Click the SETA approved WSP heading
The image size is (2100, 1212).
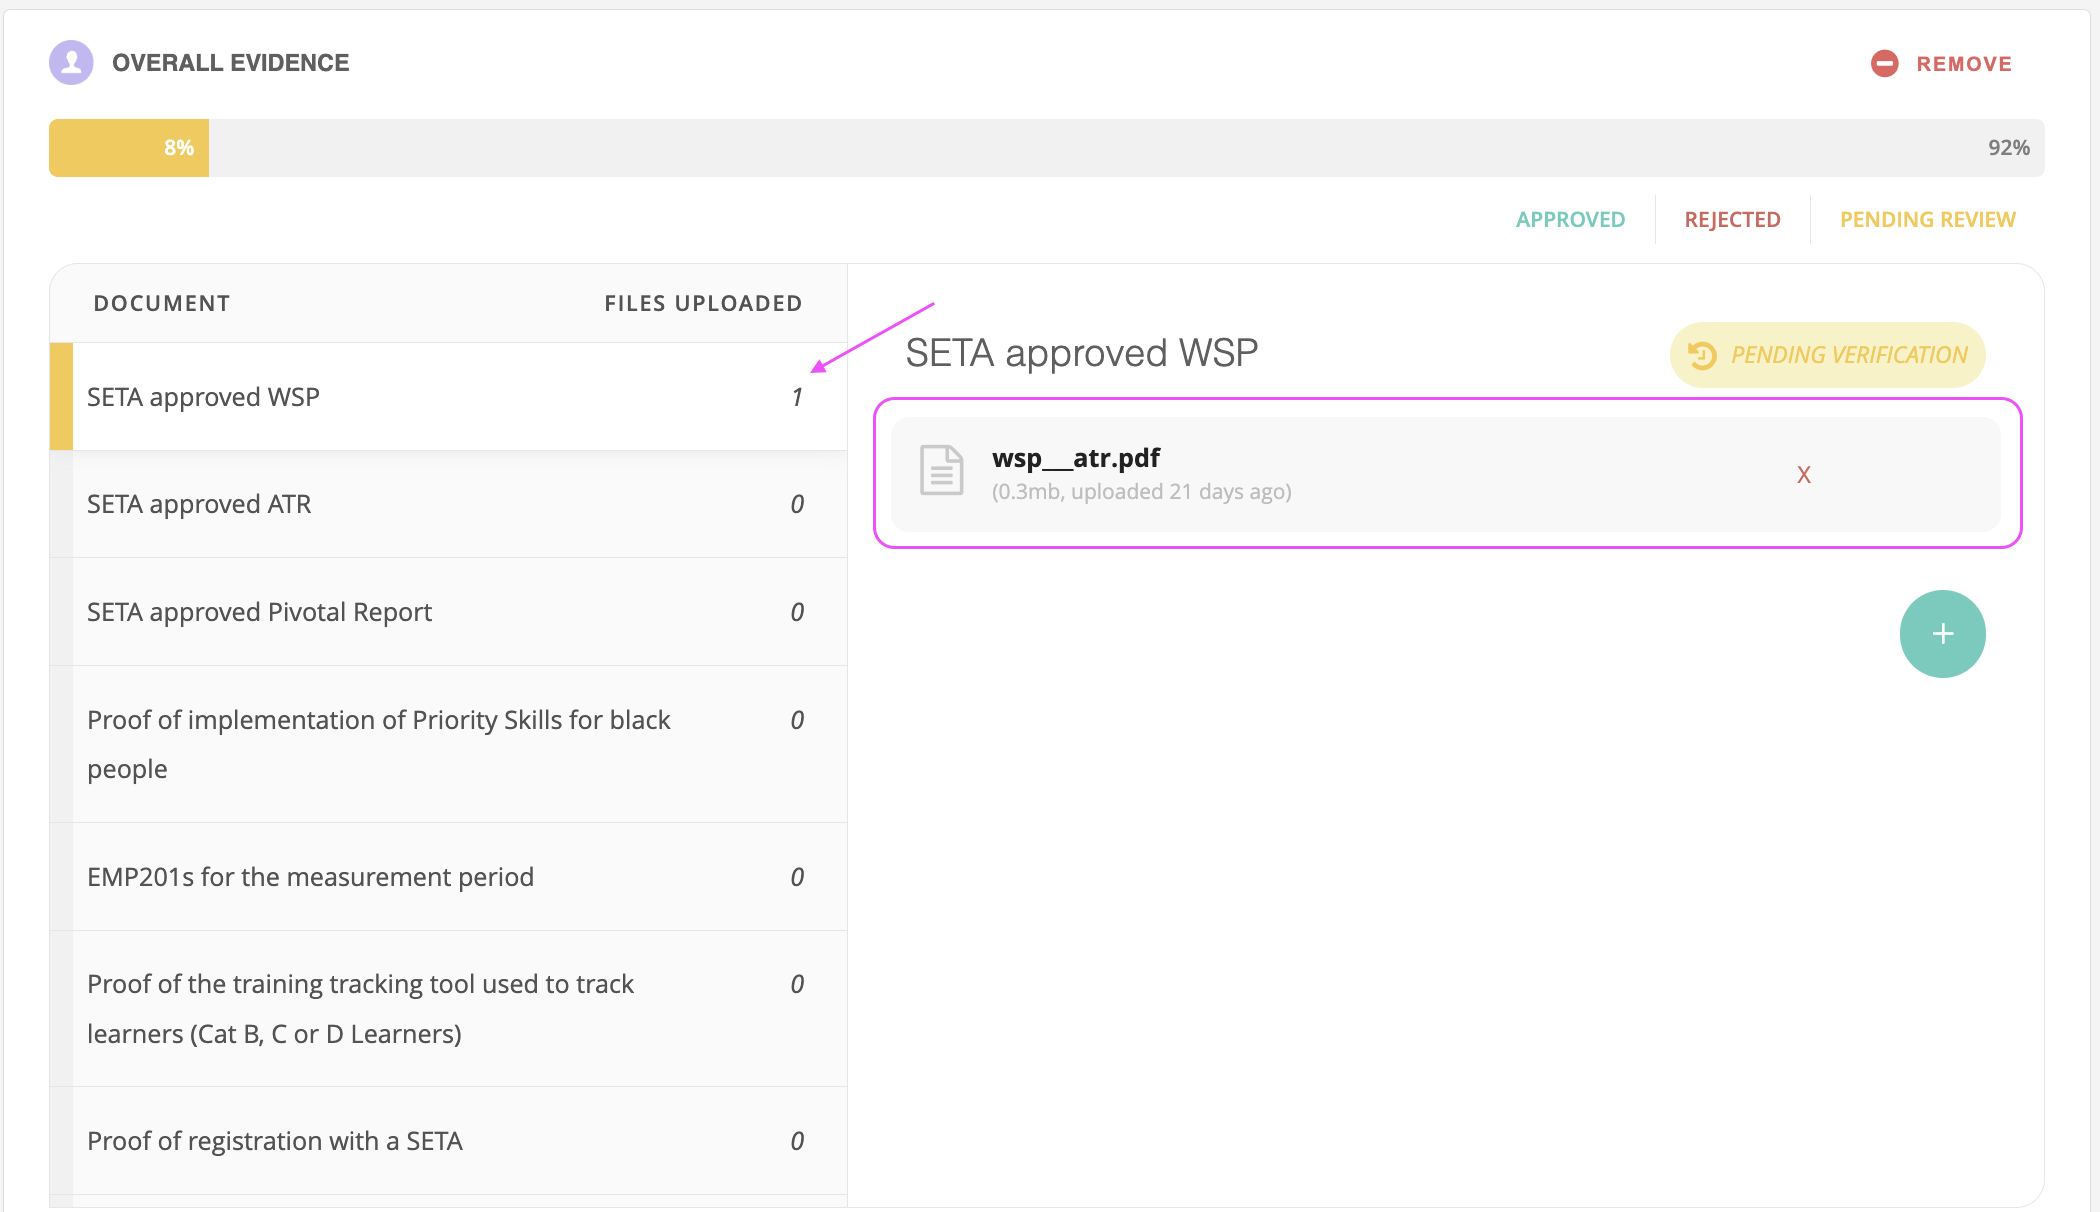(1081, 352)
